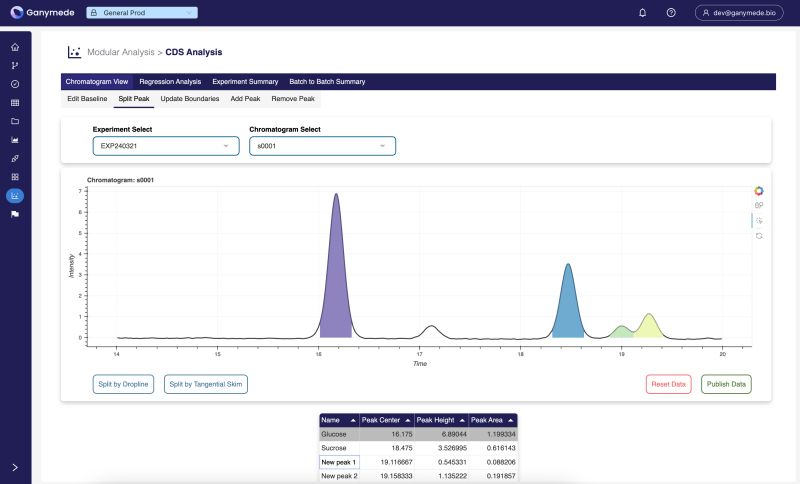The image size is (800, 484).
Task: Select the highlighted analysis sidebar icon
Action: point(15,195)
